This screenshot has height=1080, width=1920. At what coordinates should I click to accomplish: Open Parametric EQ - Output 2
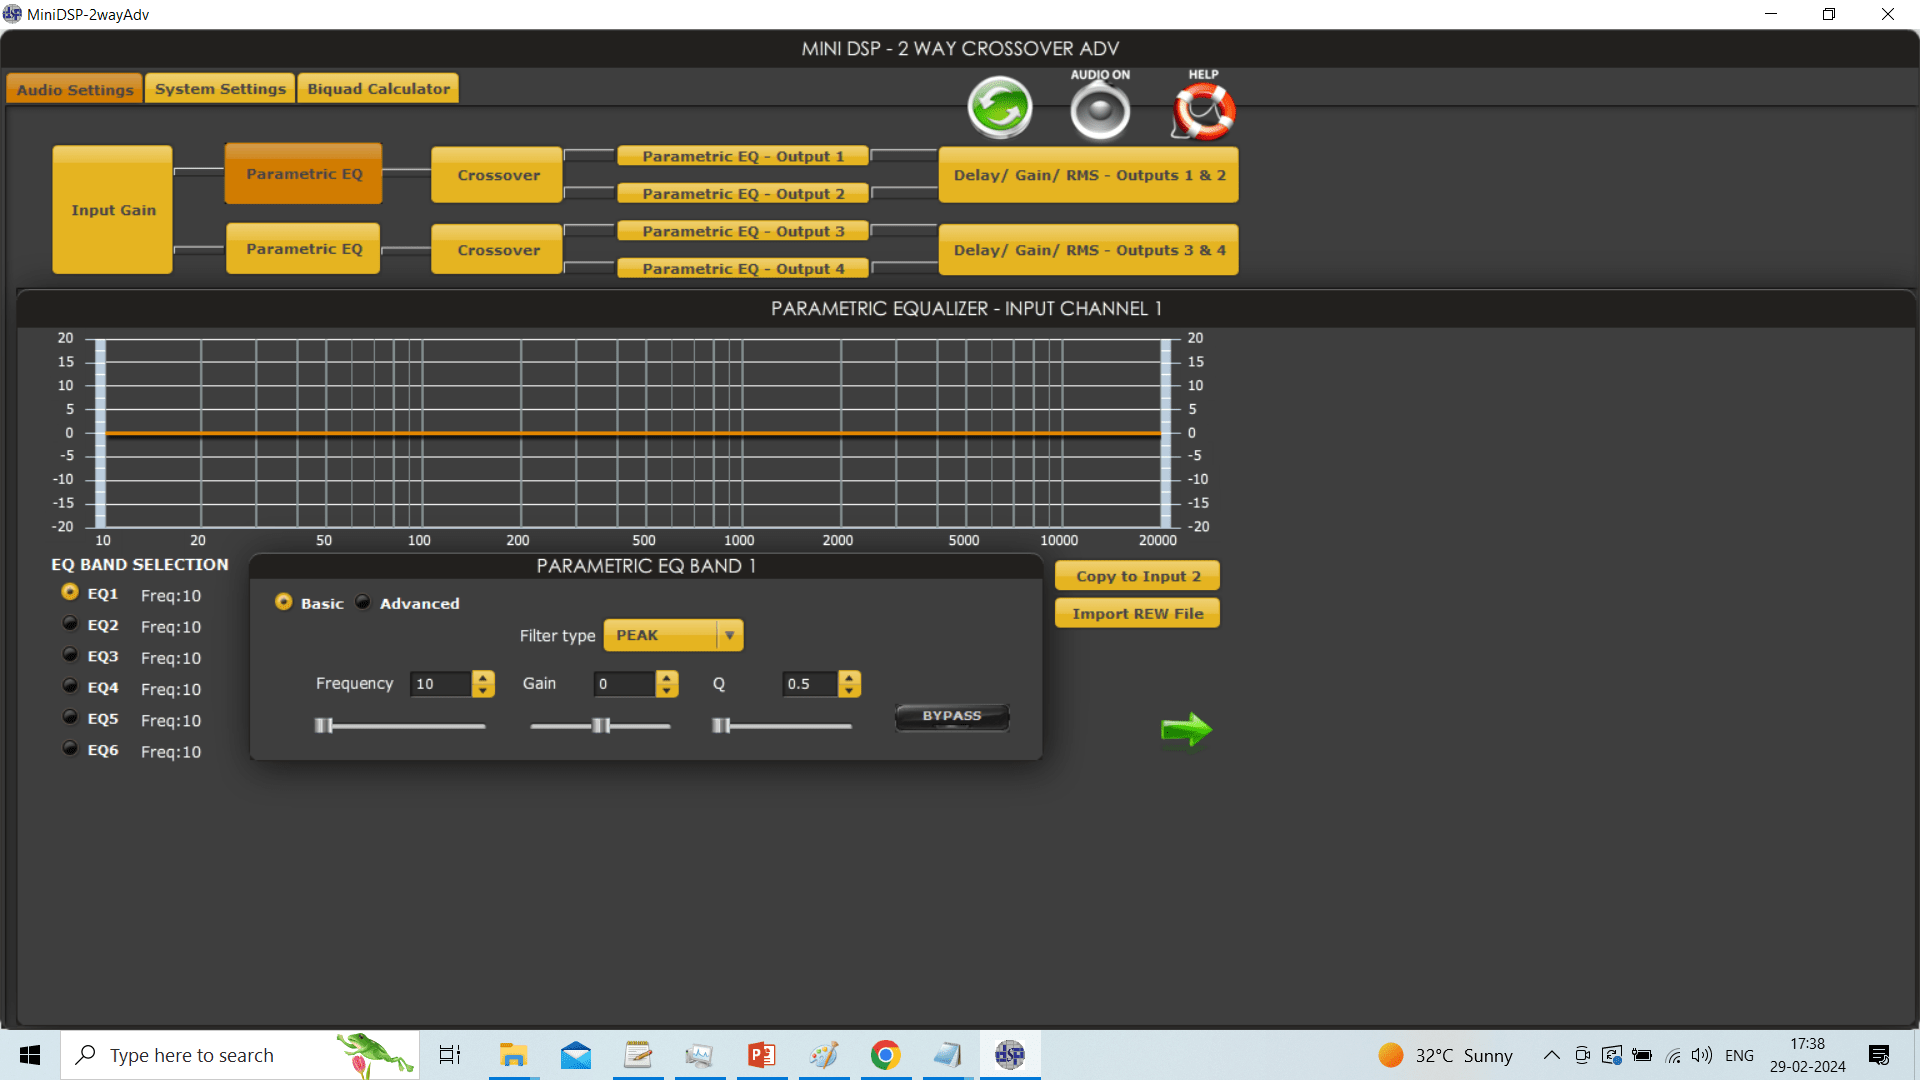coord(743,194)
